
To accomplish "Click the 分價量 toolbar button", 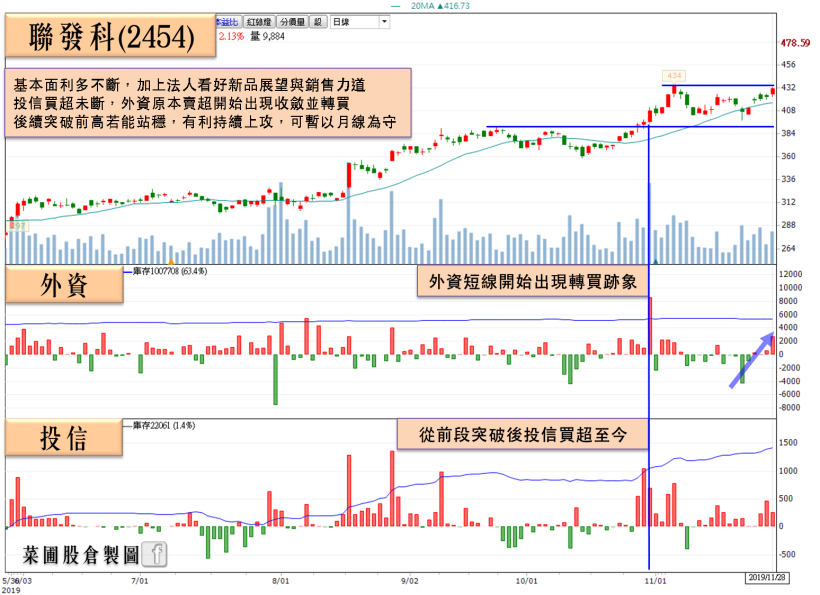I will (x=292, y=22).
